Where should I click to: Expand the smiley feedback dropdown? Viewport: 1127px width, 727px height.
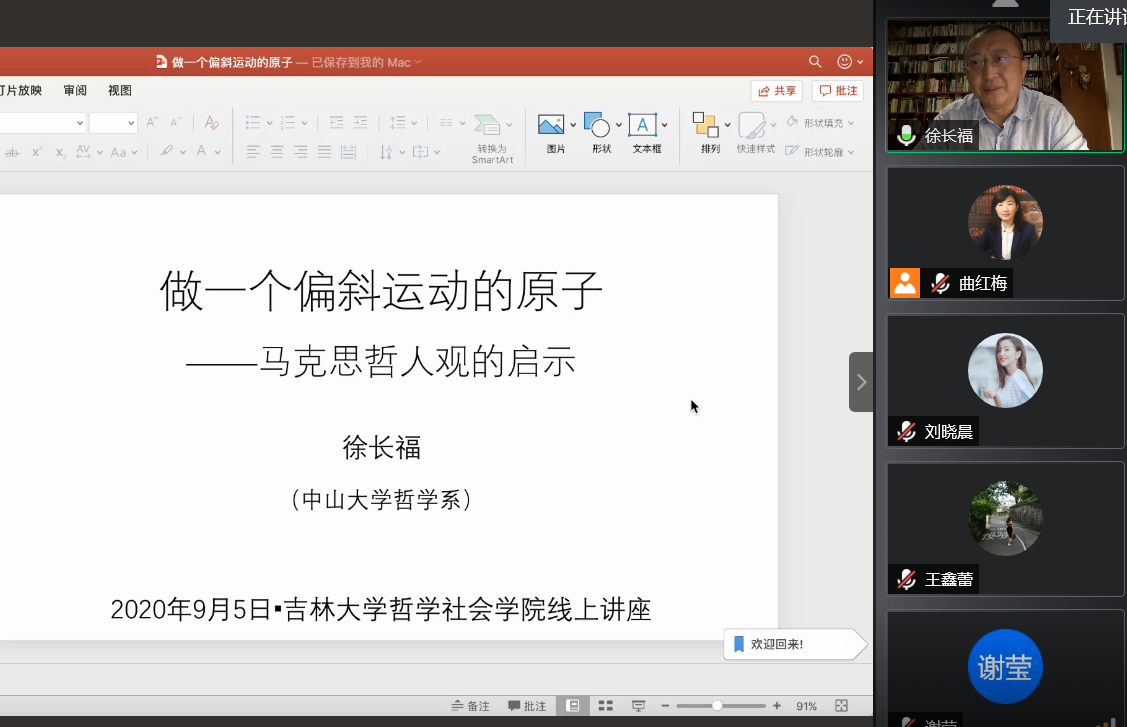point(860,62)
